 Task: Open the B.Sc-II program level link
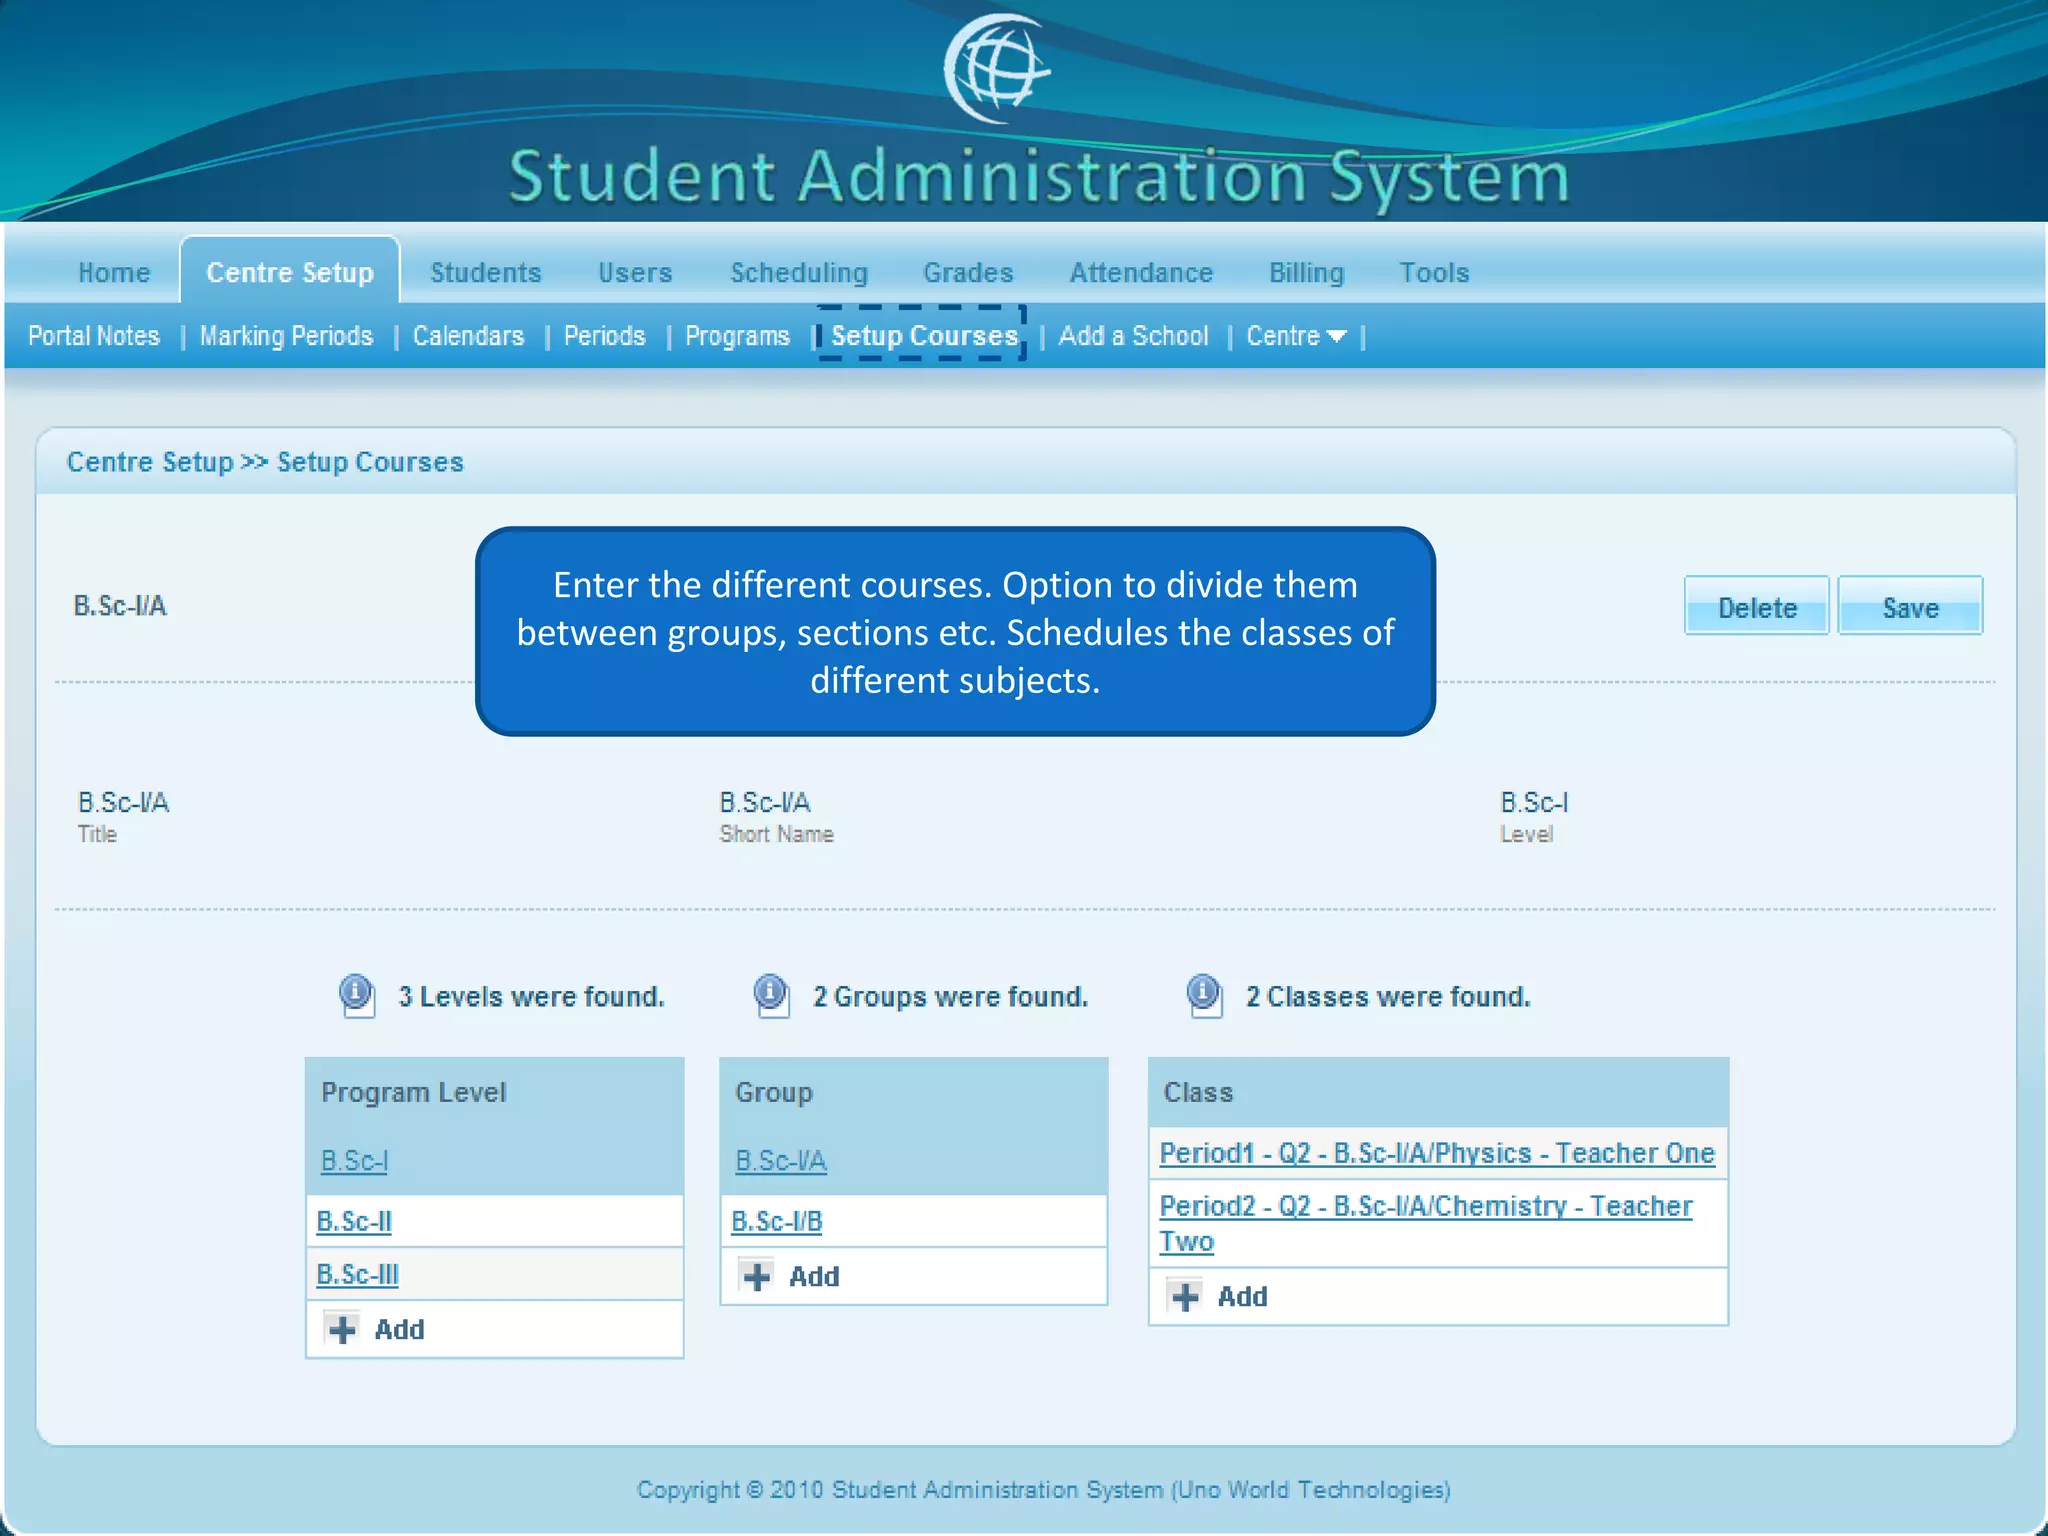coord(354,1222)
